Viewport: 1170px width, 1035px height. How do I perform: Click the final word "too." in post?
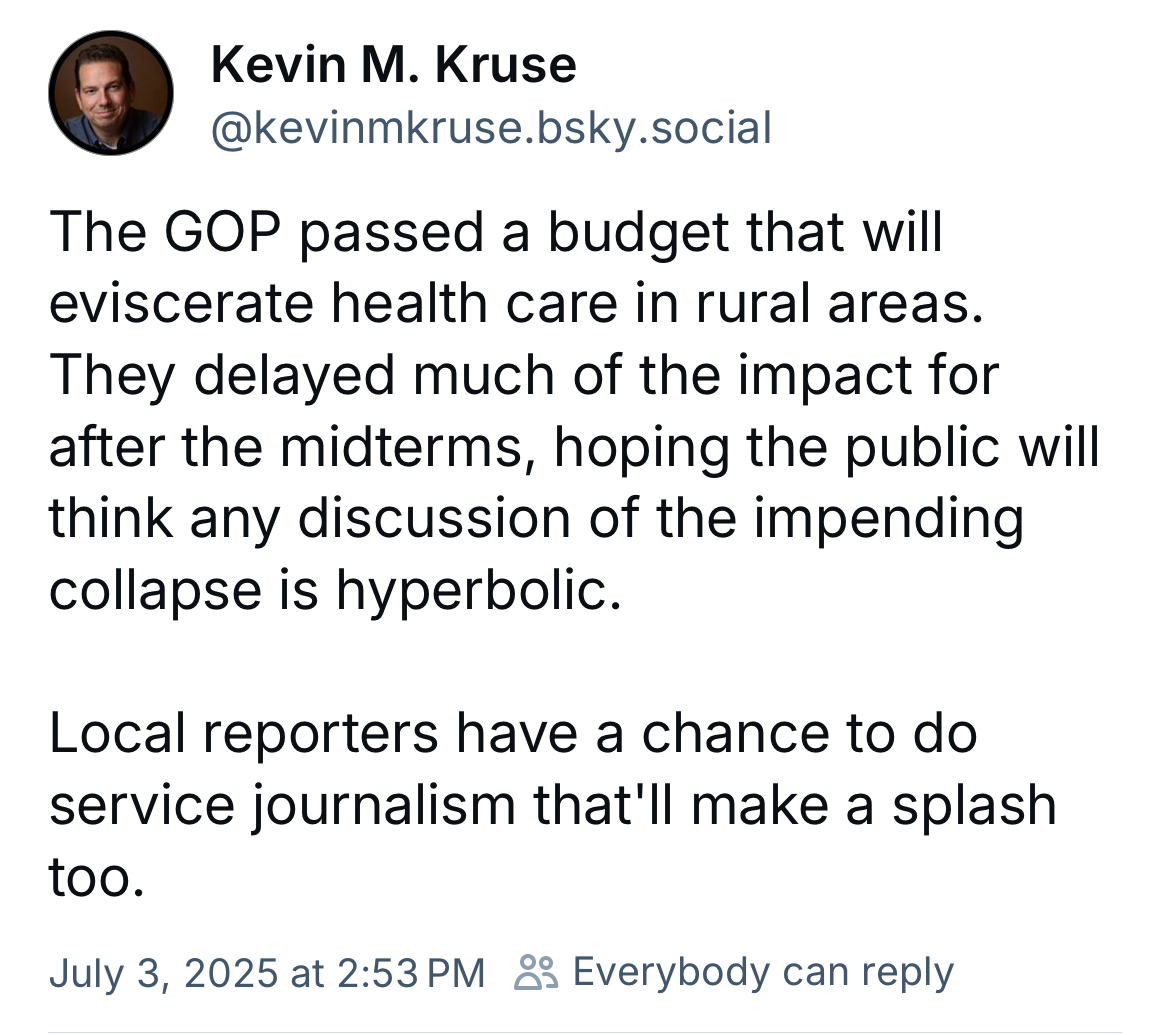point(90,878)
